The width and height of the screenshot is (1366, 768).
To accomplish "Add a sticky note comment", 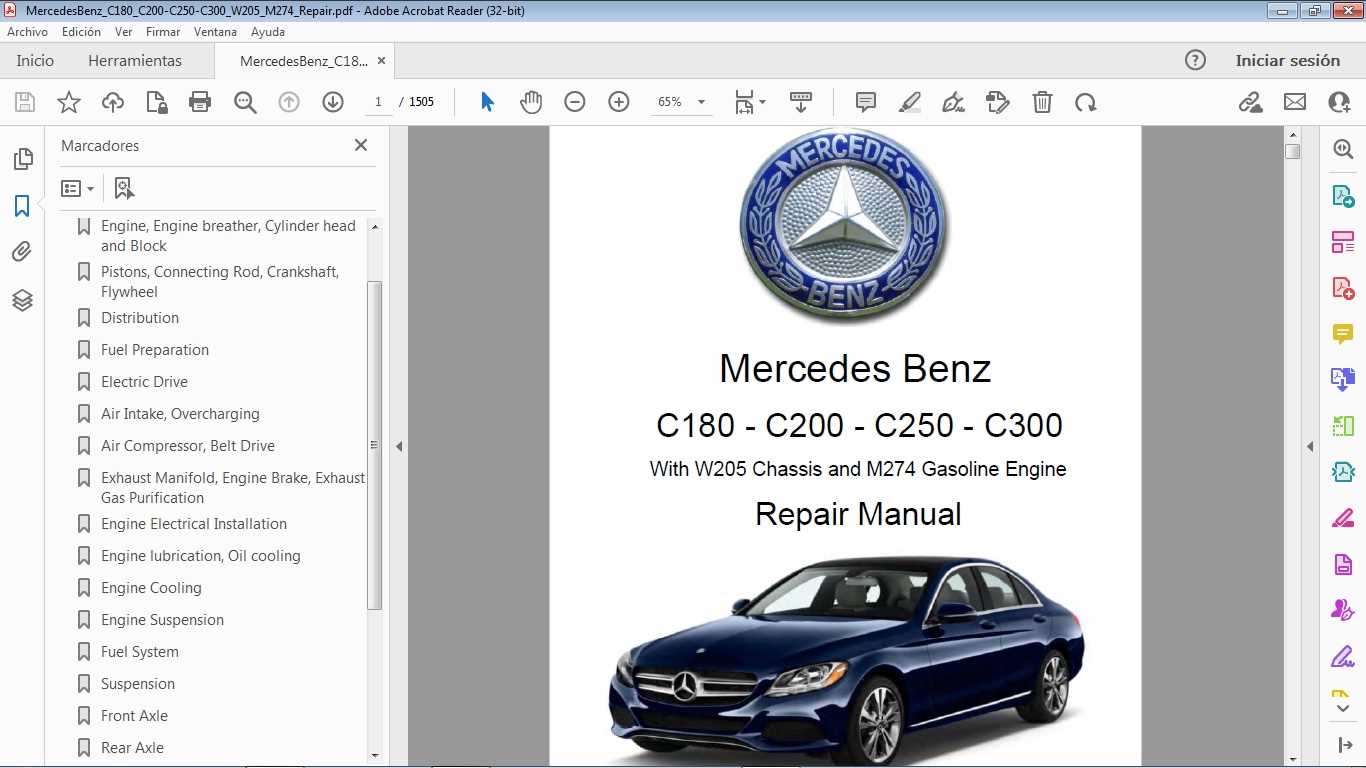I will tap(866, 102).
